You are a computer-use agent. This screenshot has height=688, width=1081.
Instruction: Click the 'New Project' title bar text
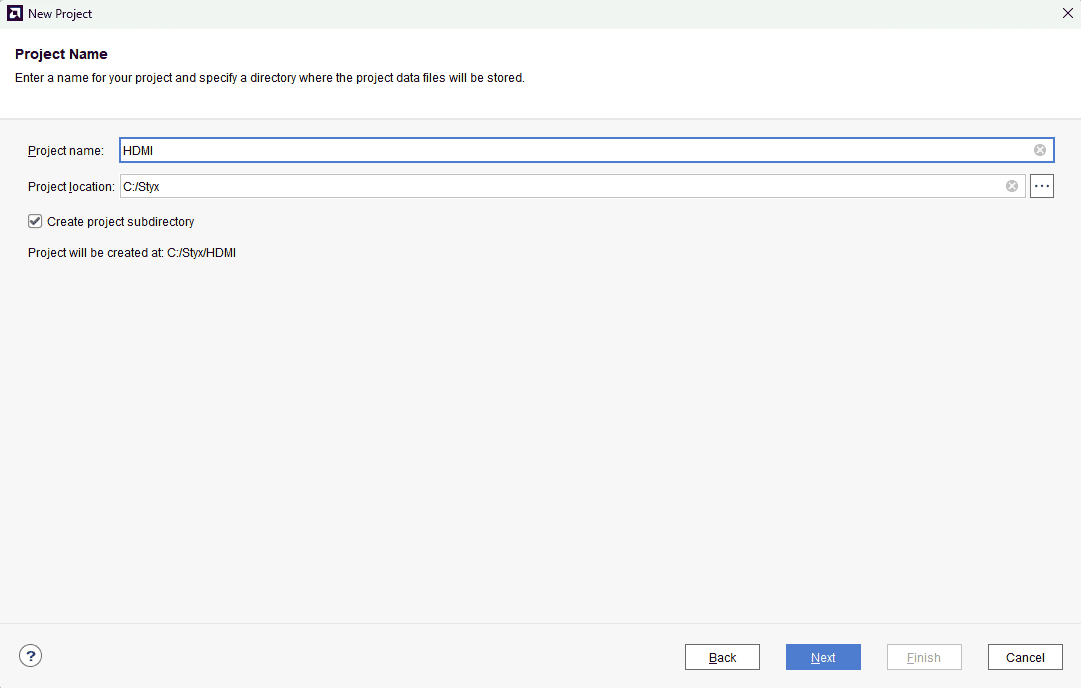point(60,14)
